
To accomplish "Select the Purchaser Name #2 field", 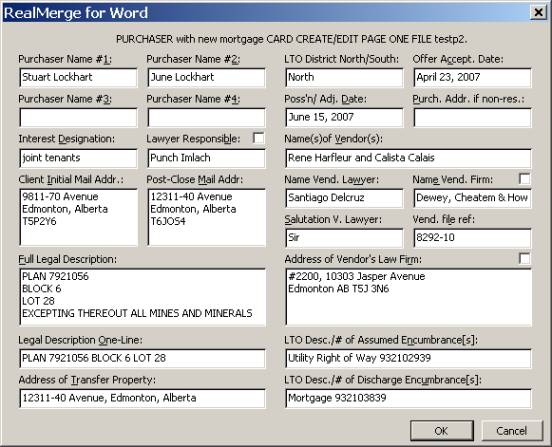I will (x=206, y=77).
